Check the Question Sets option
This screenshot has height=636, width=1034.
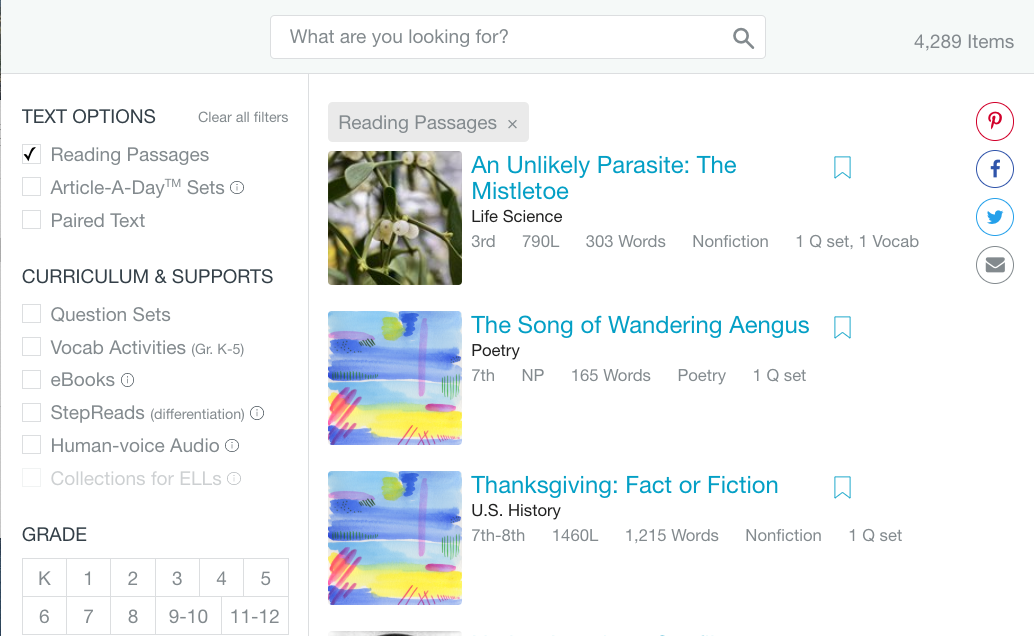[32, 314]
